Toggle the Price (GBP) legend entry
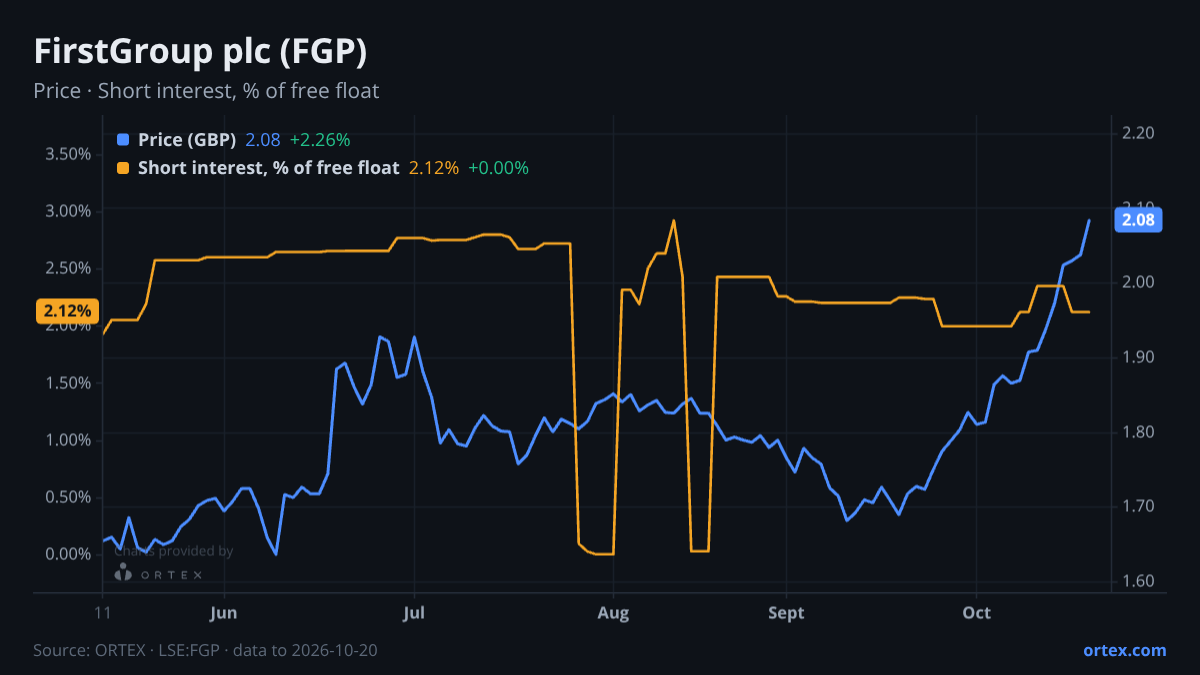The height and width of the screenshot is (675, 1200). click(187, 140)
